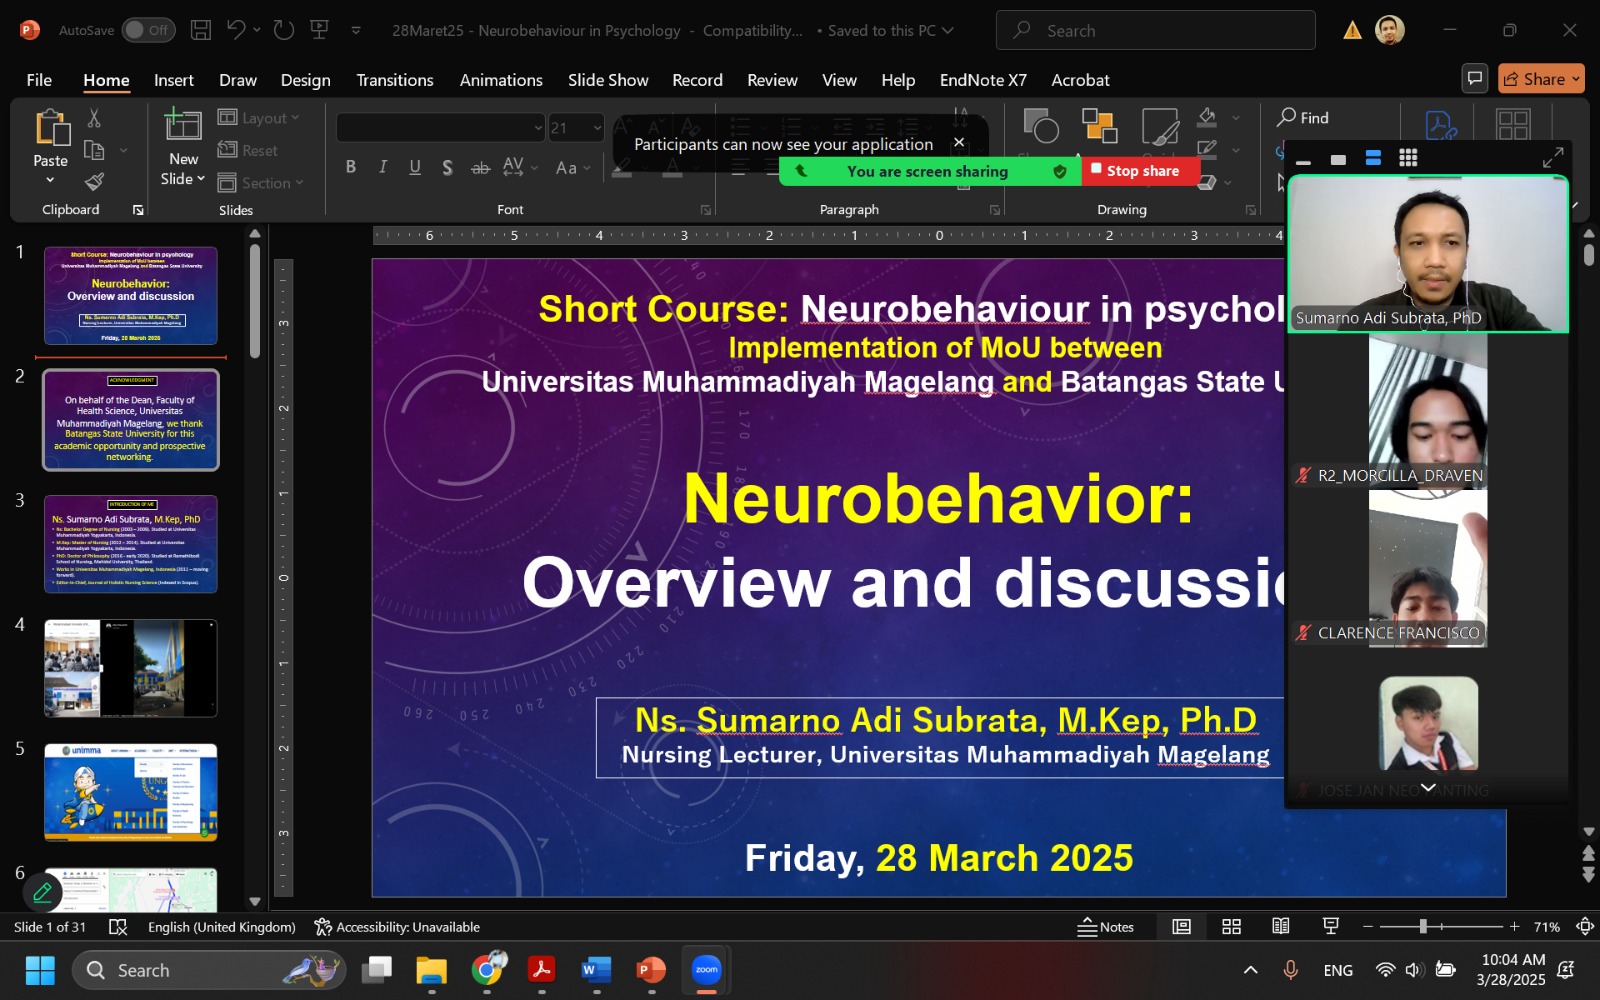The height and width of the screenshot is (1000, 1600).
Task: Start presentation from beginning icon
Action: click(320, 30)
